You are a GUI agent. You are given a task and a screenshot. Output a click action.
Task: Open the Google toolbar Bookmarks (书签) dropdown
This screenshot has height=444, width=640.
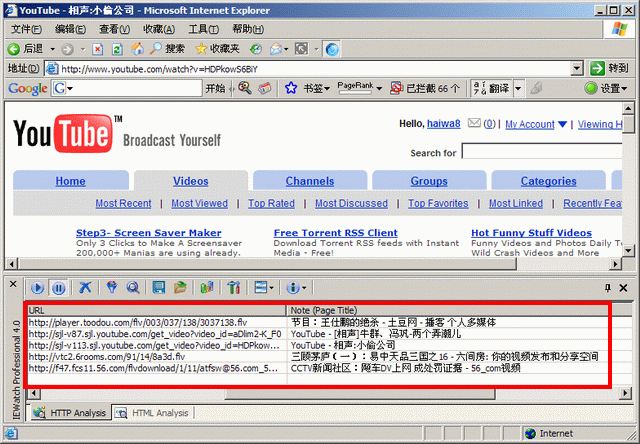(308, 88)
